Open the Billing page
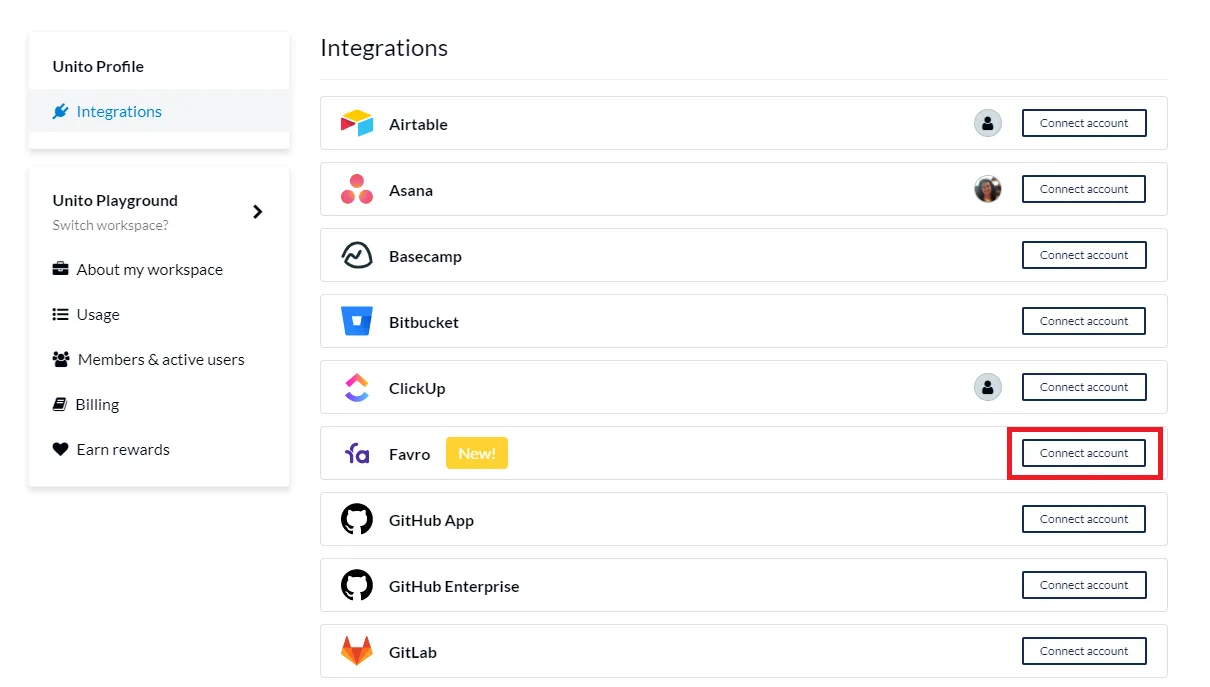 [97, 405]
